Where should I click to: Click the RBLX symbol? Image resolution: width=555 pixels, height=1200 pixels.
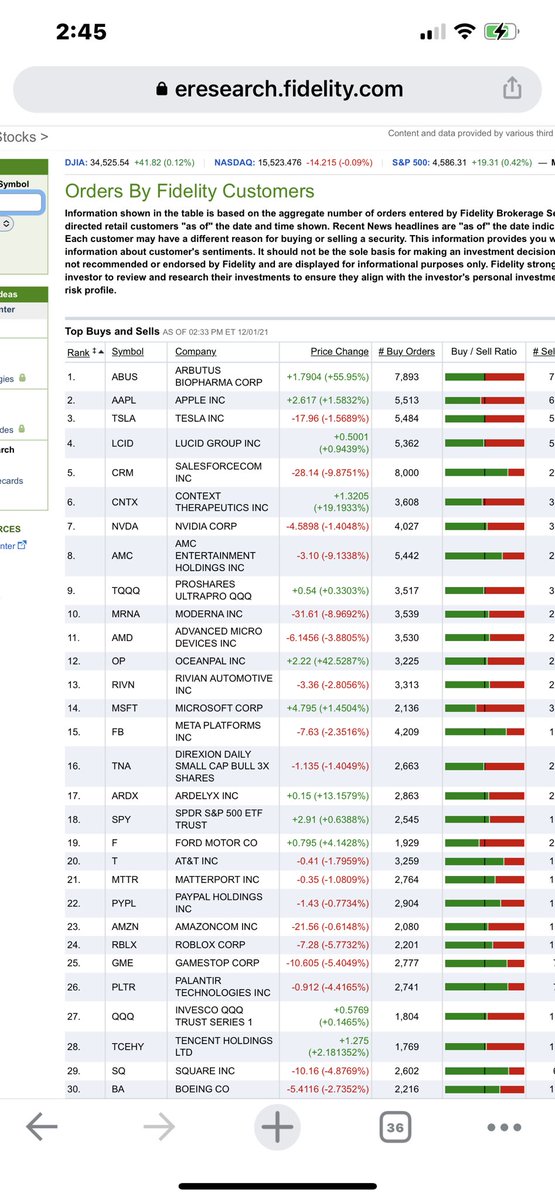(x=126, y=944)
